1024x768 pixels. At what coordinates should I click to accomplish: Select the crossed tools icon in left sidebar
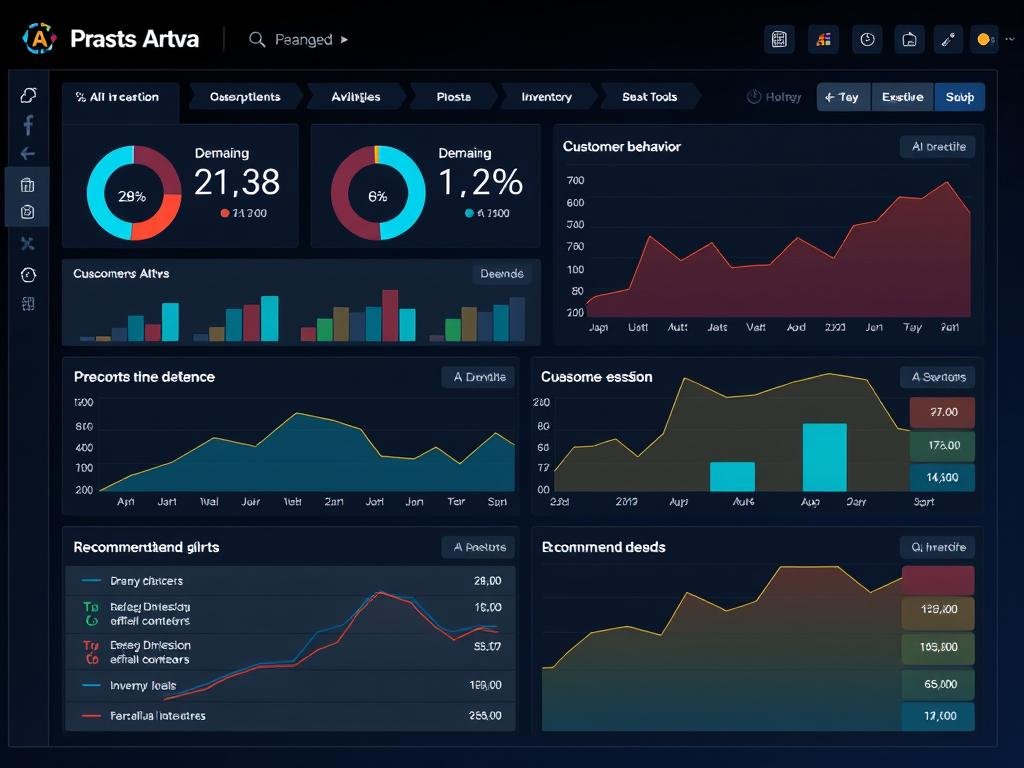(x=28, y=243)
